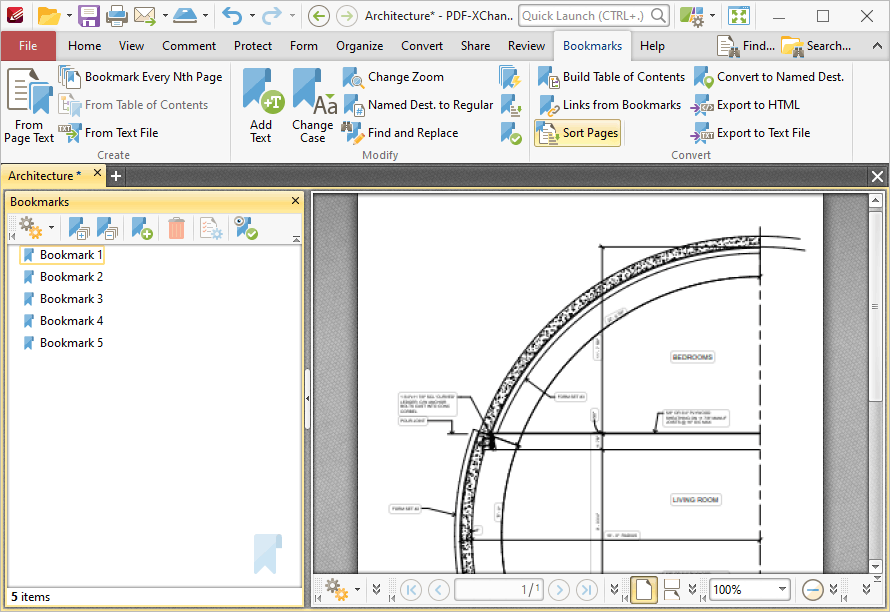Collapse all bookmarks in the panel
The width and height of the screenshot is (890, 612).
coord(108,228)
